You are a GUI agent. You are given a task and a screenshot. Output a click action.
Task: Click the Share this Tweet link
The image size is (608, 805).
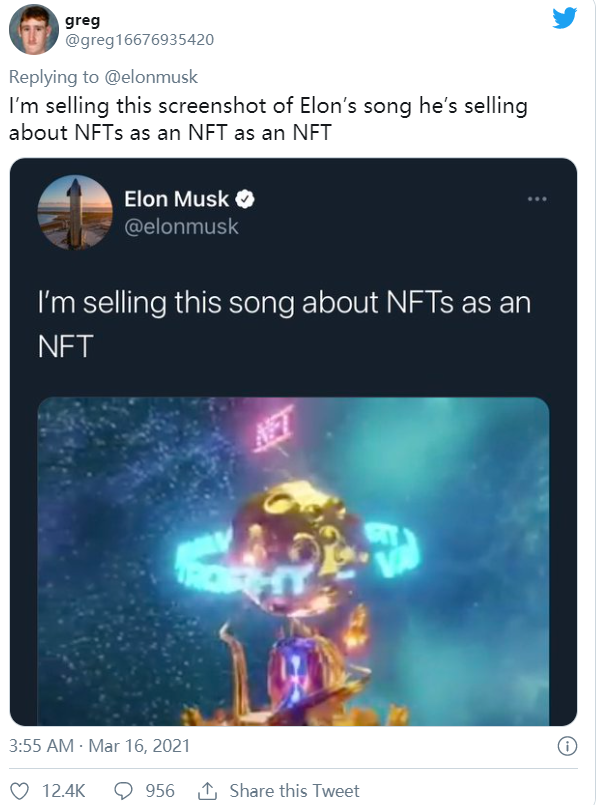[294, 791]
